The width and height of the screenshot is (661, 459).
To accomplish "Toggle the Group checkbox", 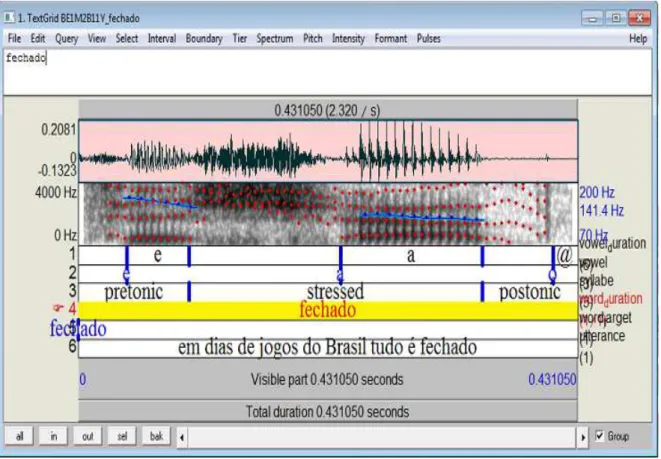I will coord(599,436).
